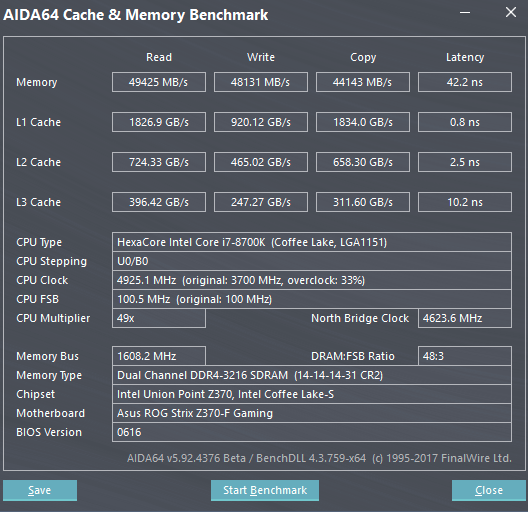Click the Memory Copy result box
Viewport: 528px width, 512px height.
(363, 82)
